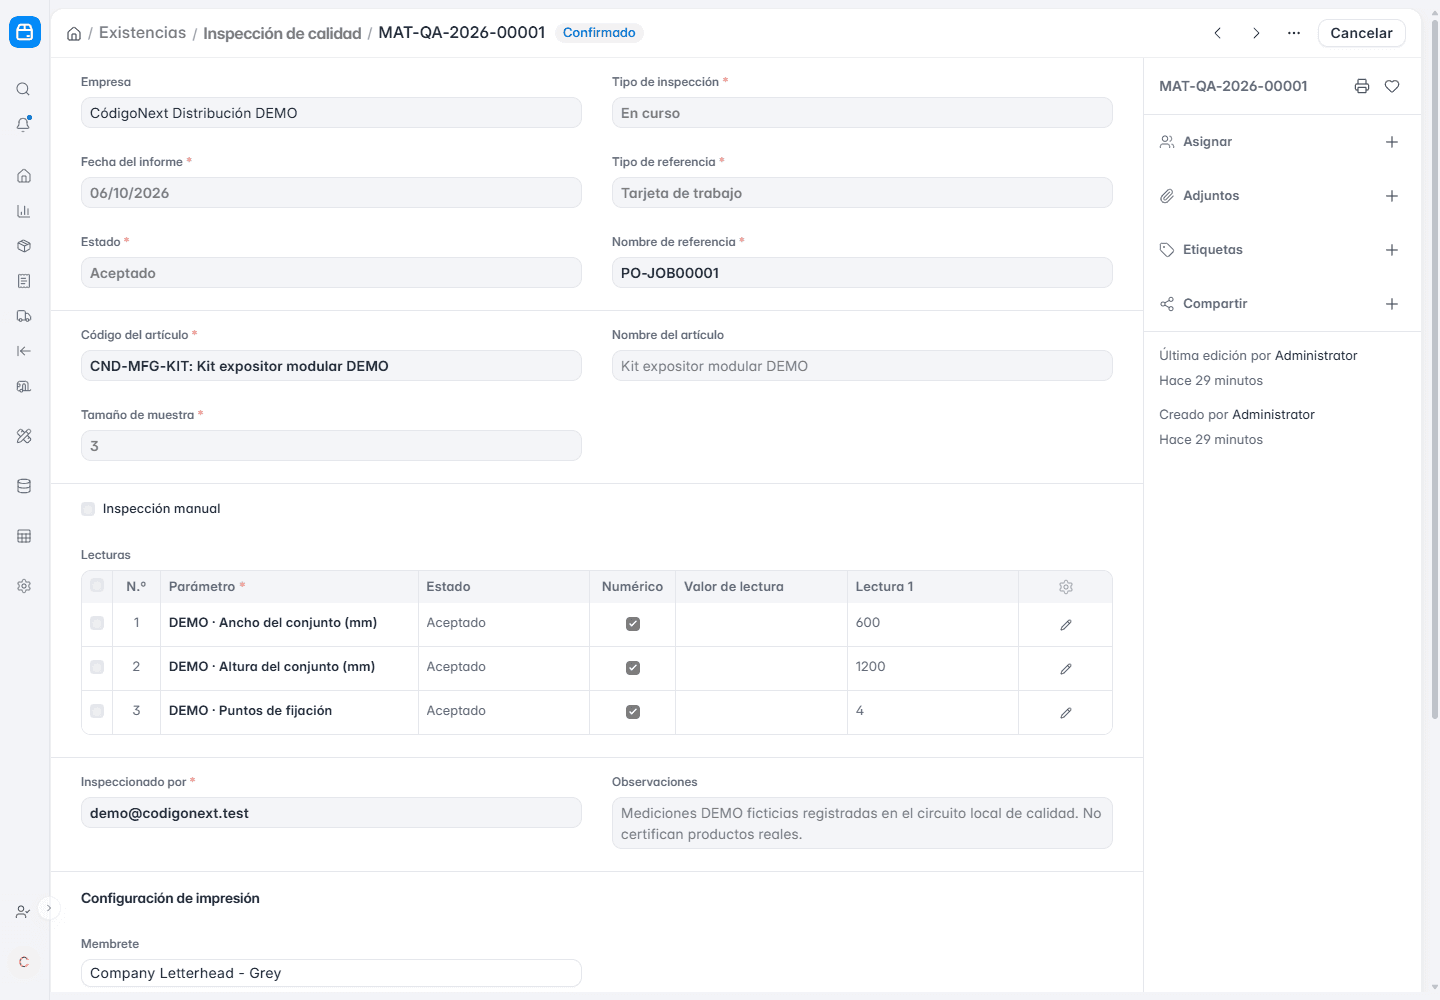Click home breadcrumb icon
Image resolution: width=1440 pixels, height=1000 pixels.
pyautogui.click(x=74, y=34)
